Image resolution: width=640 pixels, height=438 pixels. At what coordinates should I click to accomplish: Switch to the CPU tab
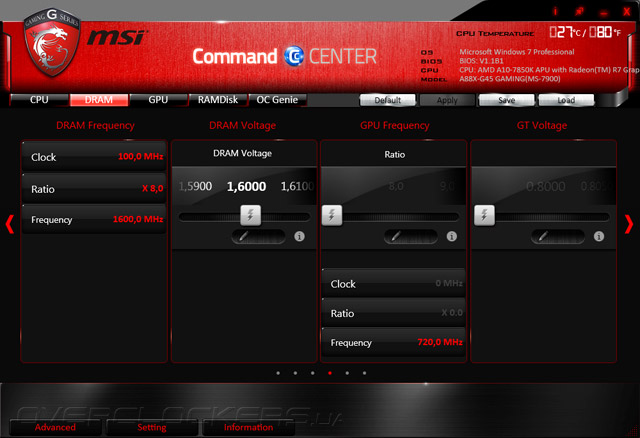click(x=39, y=100)
